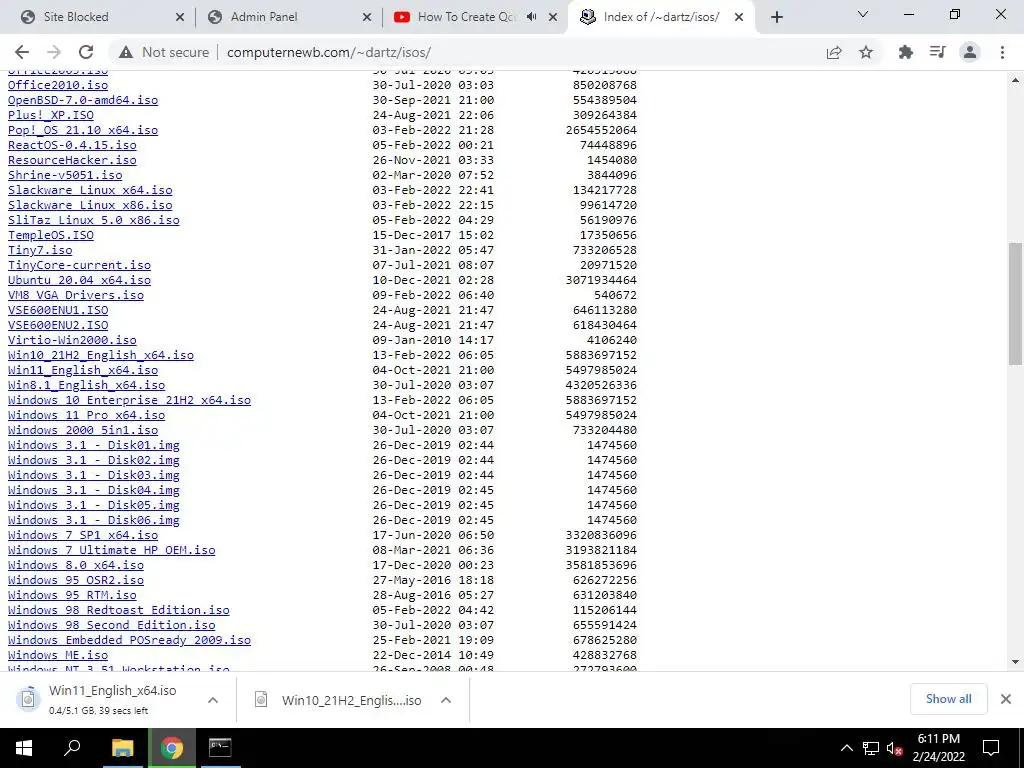Click the TempleOS.ISO link
Viewport: 1024px width, 768px height.
pyautogui.click(x=51, y=235)
